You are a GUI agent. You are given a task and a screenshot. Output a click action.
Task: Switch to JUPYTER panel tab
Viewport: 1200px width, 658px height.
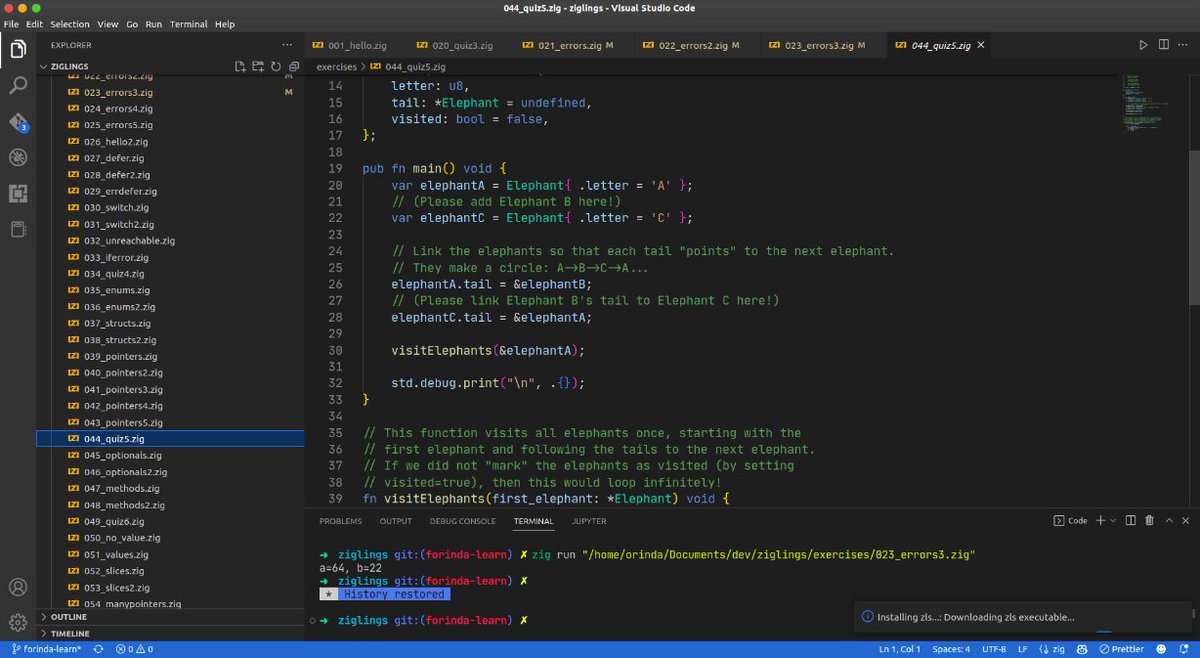tap(588, 521)
